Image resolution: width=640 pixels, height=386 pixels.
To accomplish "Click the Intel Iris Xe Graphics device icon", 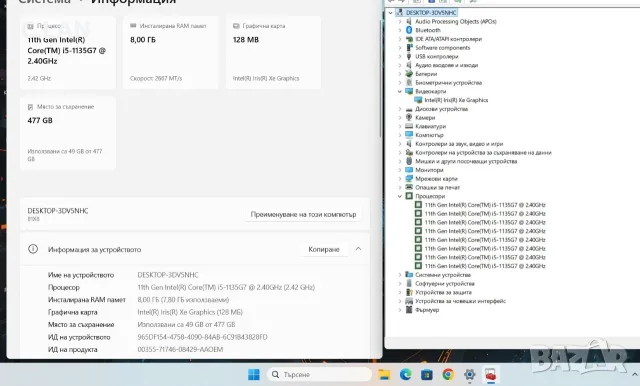I will 418,100.
